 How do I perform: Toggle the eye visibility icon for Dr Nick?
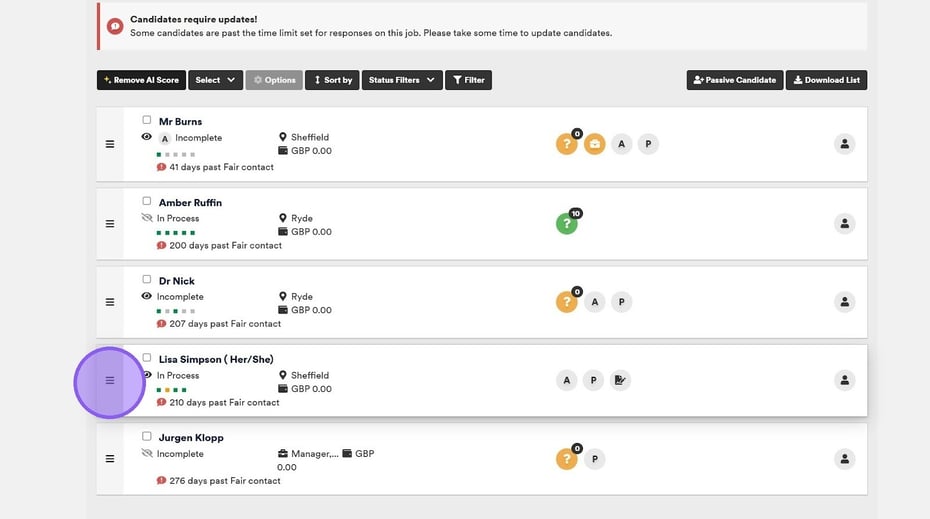[x=147, y=297]
